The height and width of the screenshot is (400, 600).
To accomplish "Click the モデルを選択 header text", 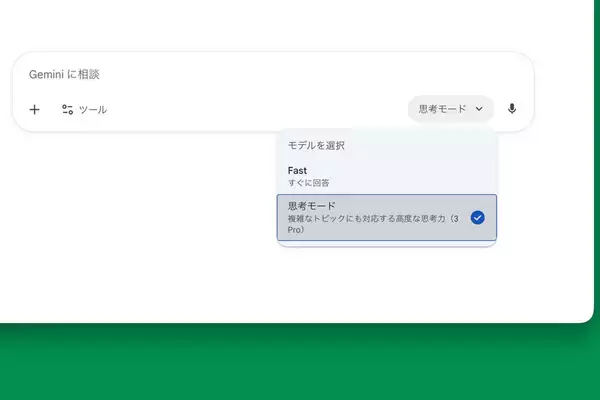I will [316, 145].
